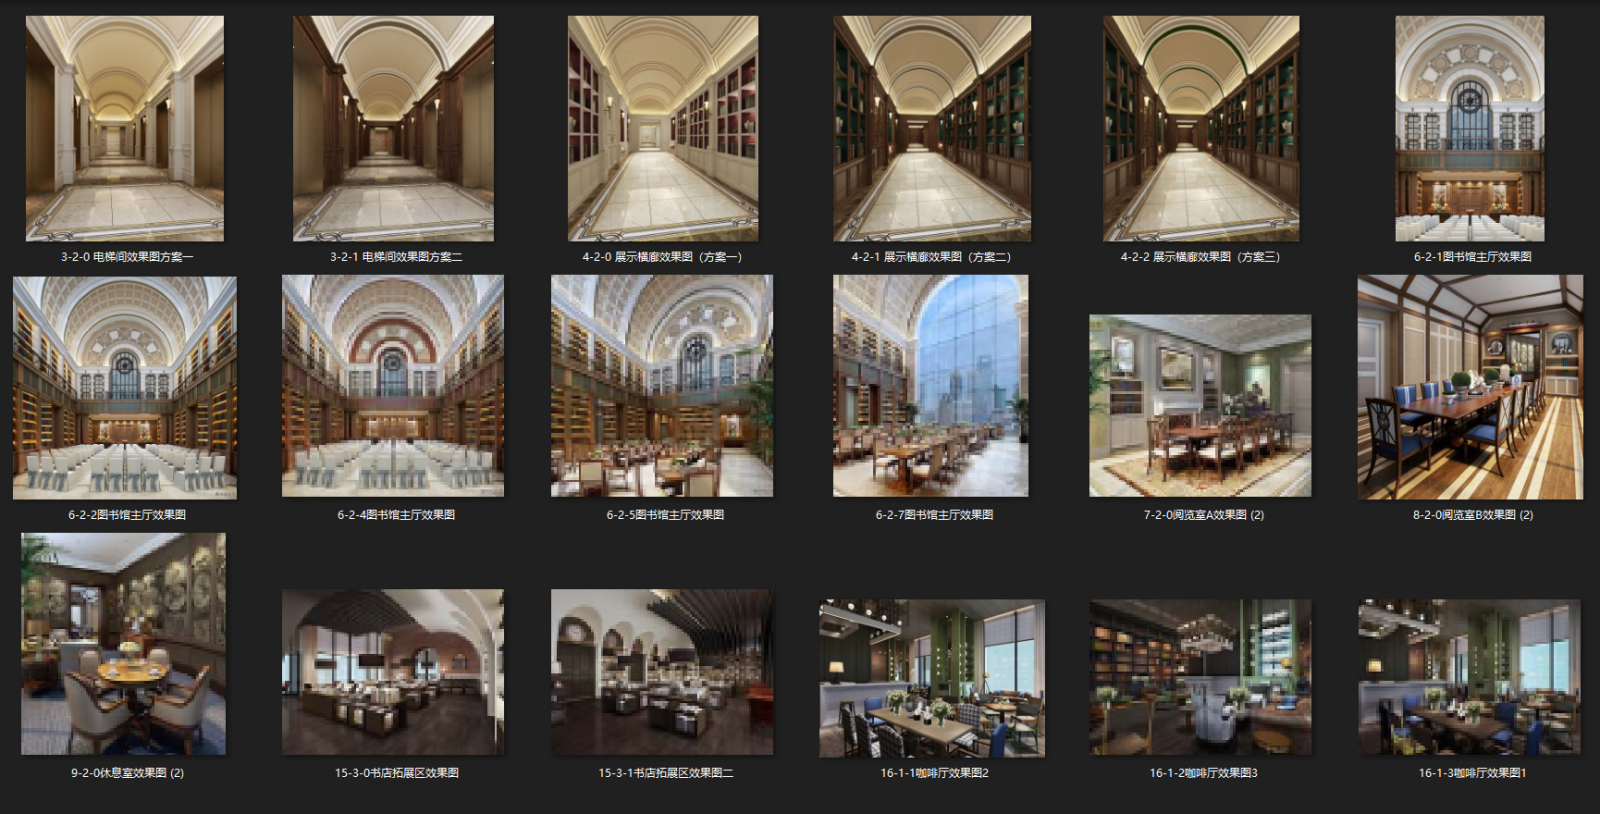Click the 15-3-0书店拓展区效果图 thumbnail
The image size is (1600, 814).
393,672
